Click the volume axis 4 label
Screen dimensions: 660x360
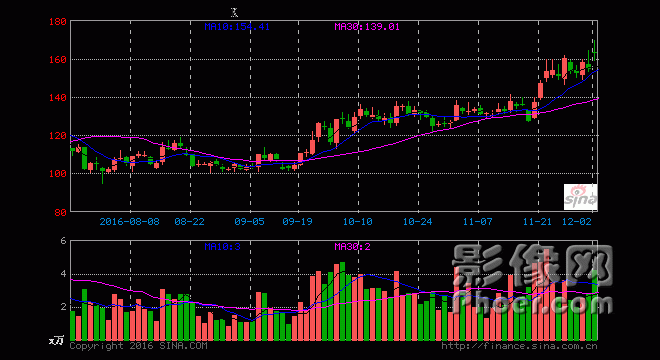point(64,274)
